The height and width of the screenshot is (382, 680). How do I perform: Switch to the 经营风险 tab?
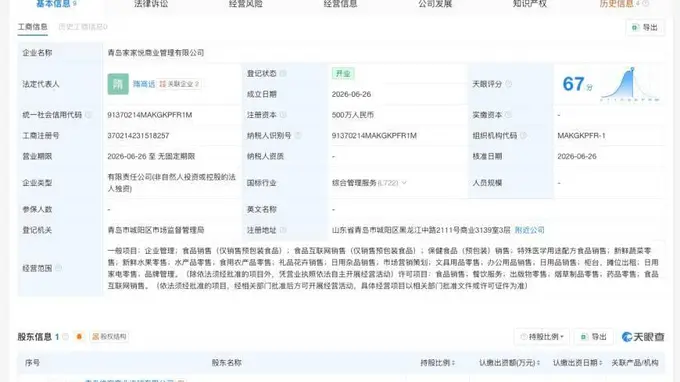pyautogui.click(x=245, y=4)
